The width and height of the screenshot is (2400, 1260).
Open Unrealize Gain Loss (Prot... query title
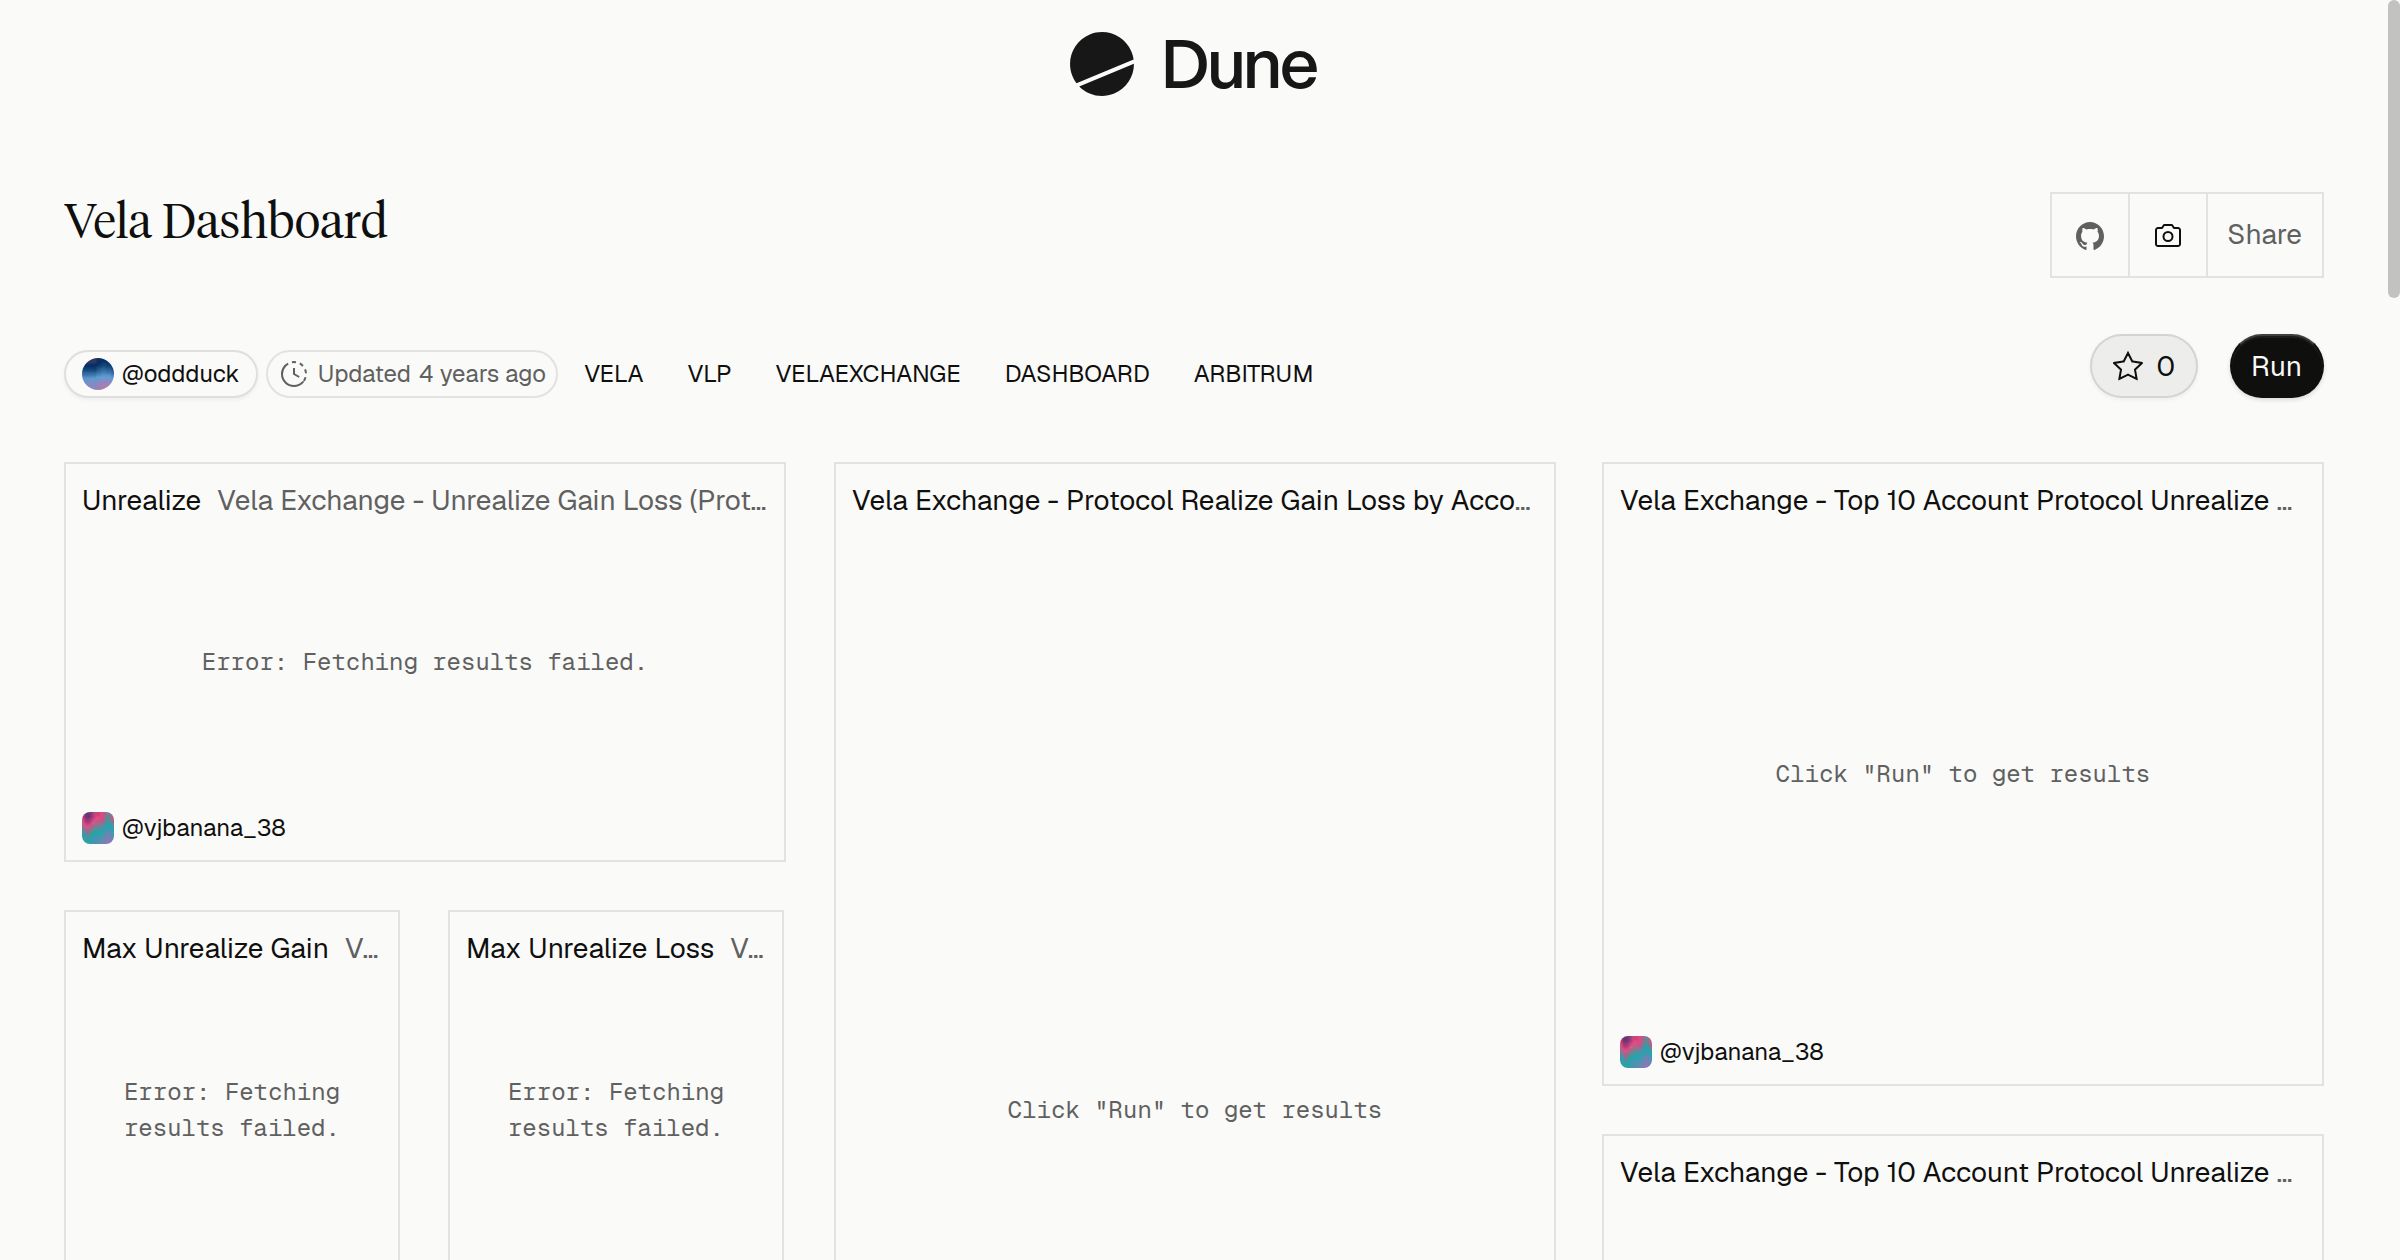pyautogui.click(x=492, y=500)
